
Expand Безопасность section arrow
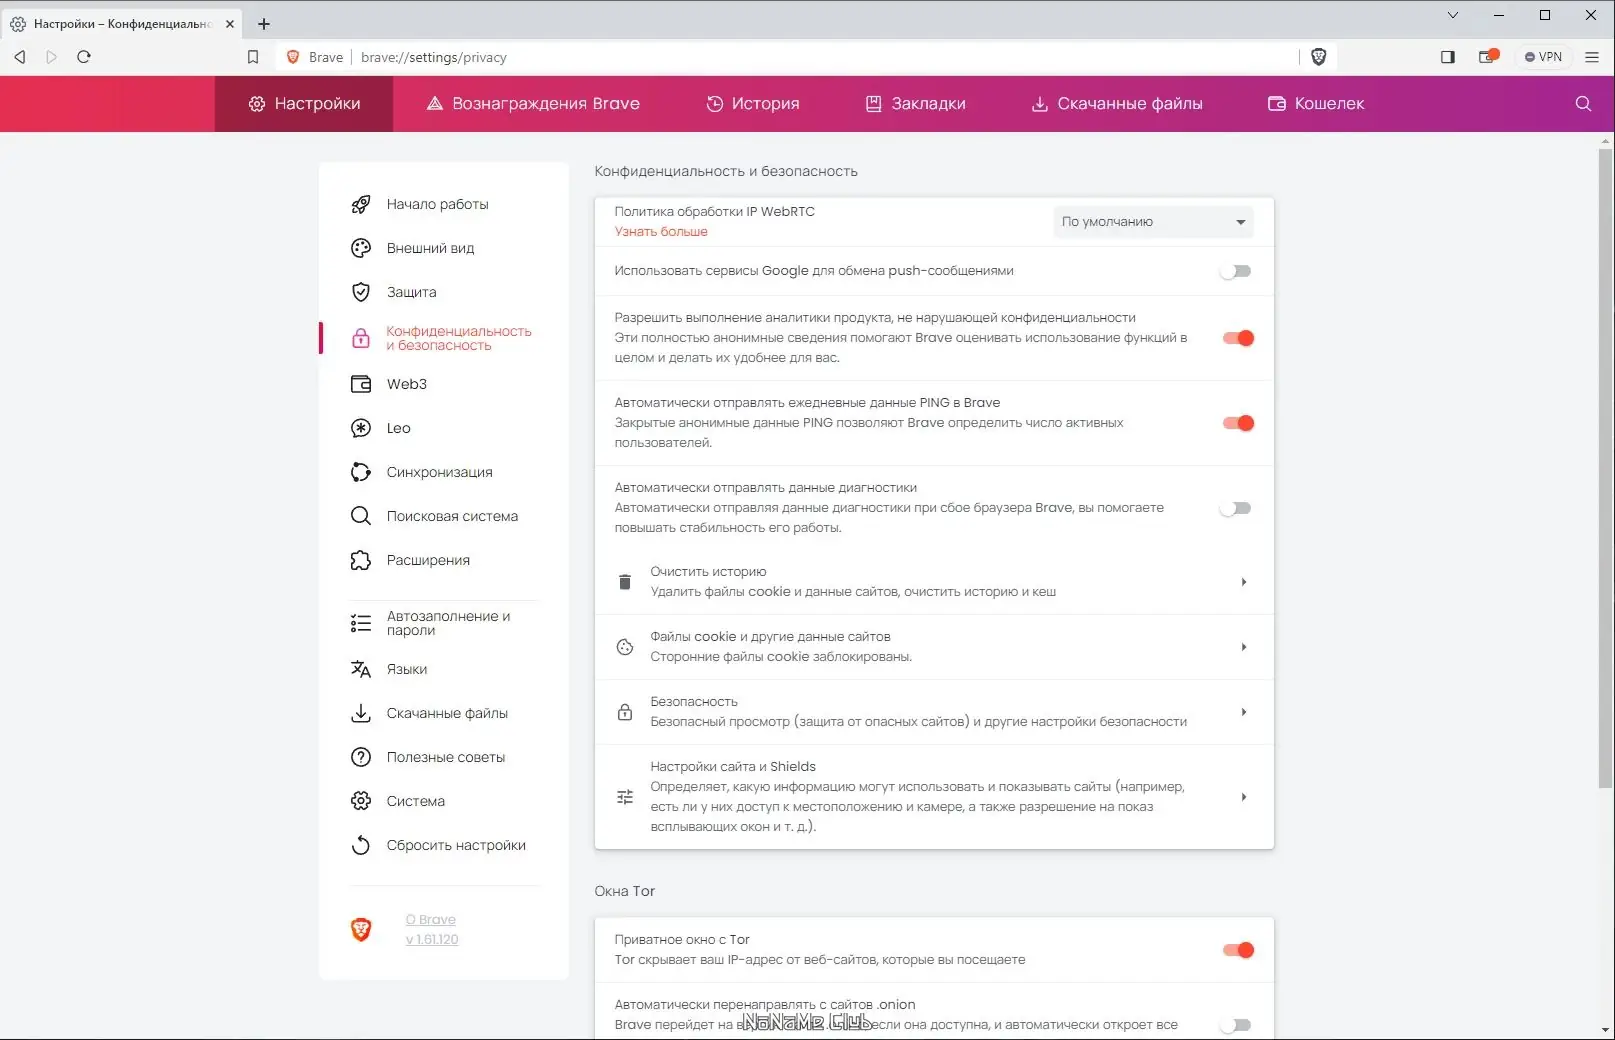(1243, 712)
